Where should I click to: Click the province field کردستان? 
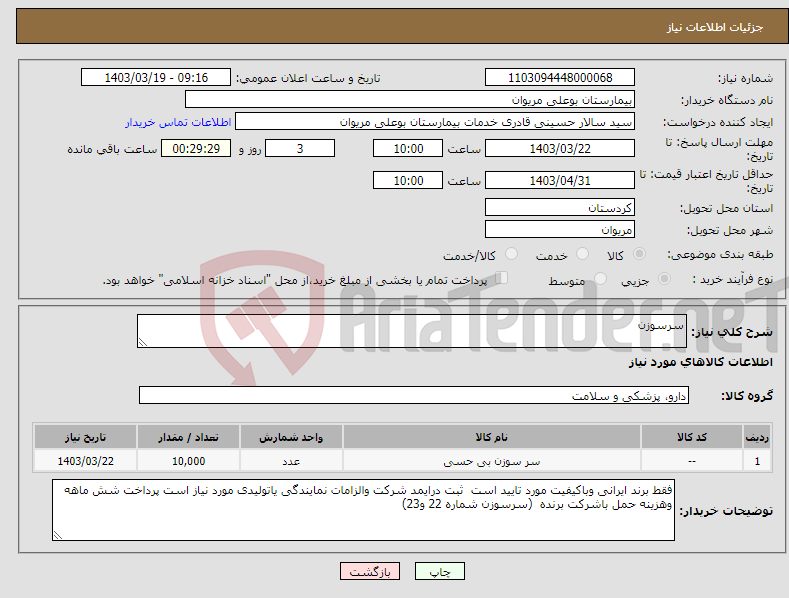[x=560, y=207]
